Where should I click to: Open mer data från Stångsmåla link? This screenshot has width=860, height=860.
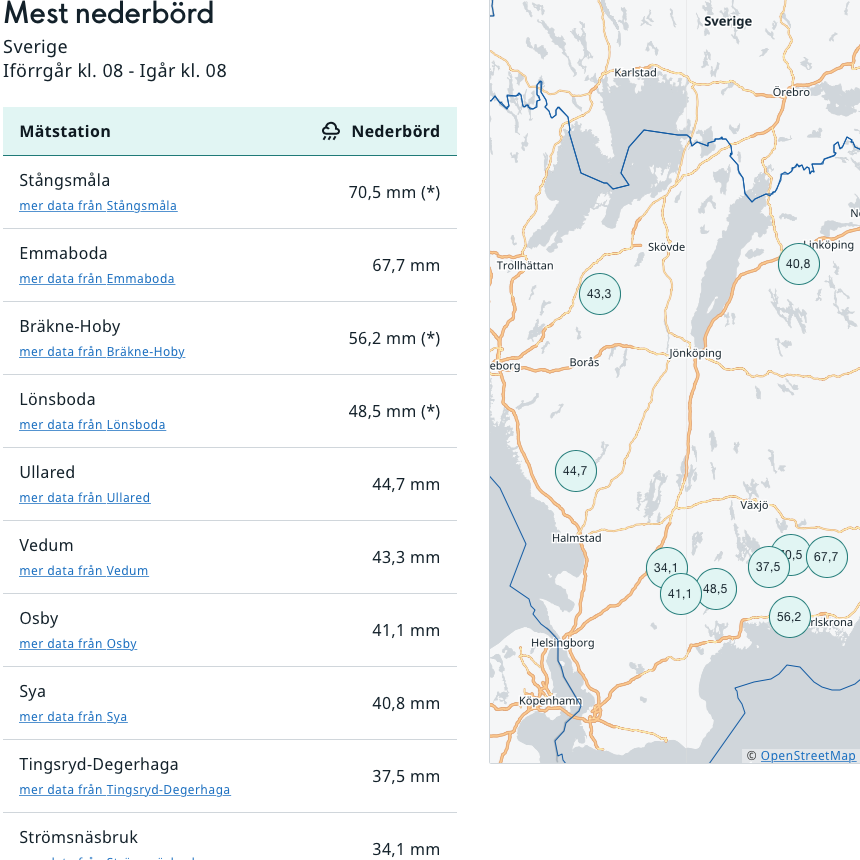98,206
